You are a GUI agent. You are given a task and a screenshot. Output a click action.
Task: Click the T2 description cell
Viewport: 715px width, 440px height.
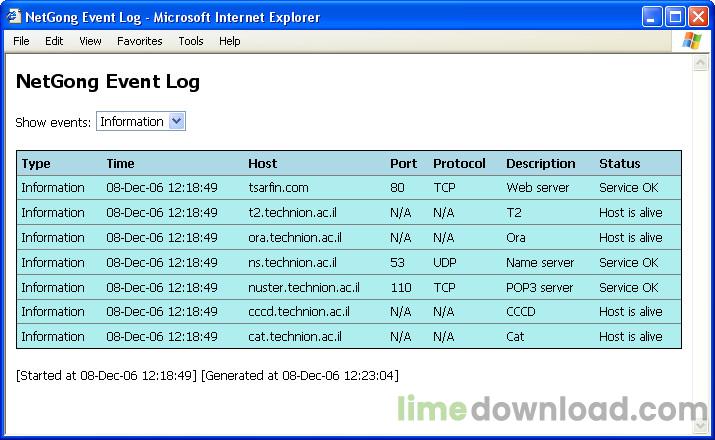point(513,212)
